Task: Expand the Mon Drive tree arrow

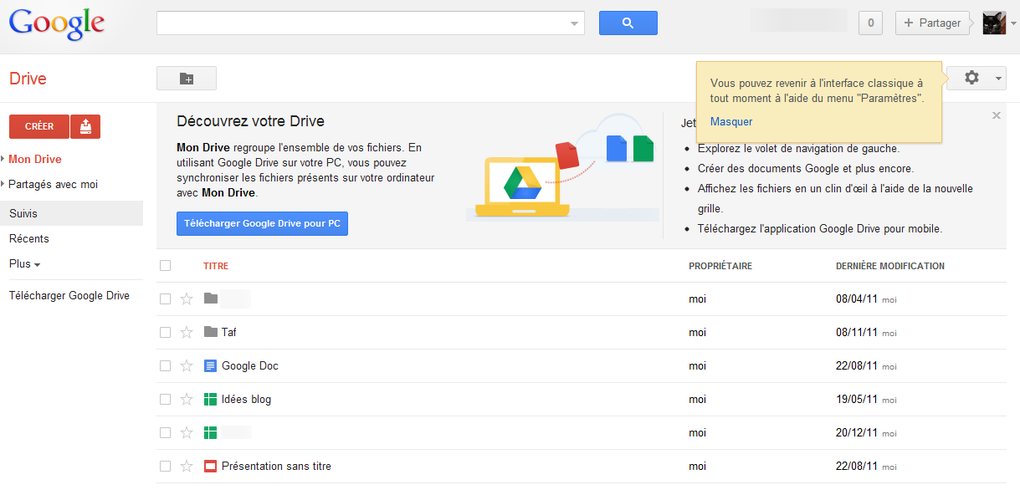Action: (3, 159)
